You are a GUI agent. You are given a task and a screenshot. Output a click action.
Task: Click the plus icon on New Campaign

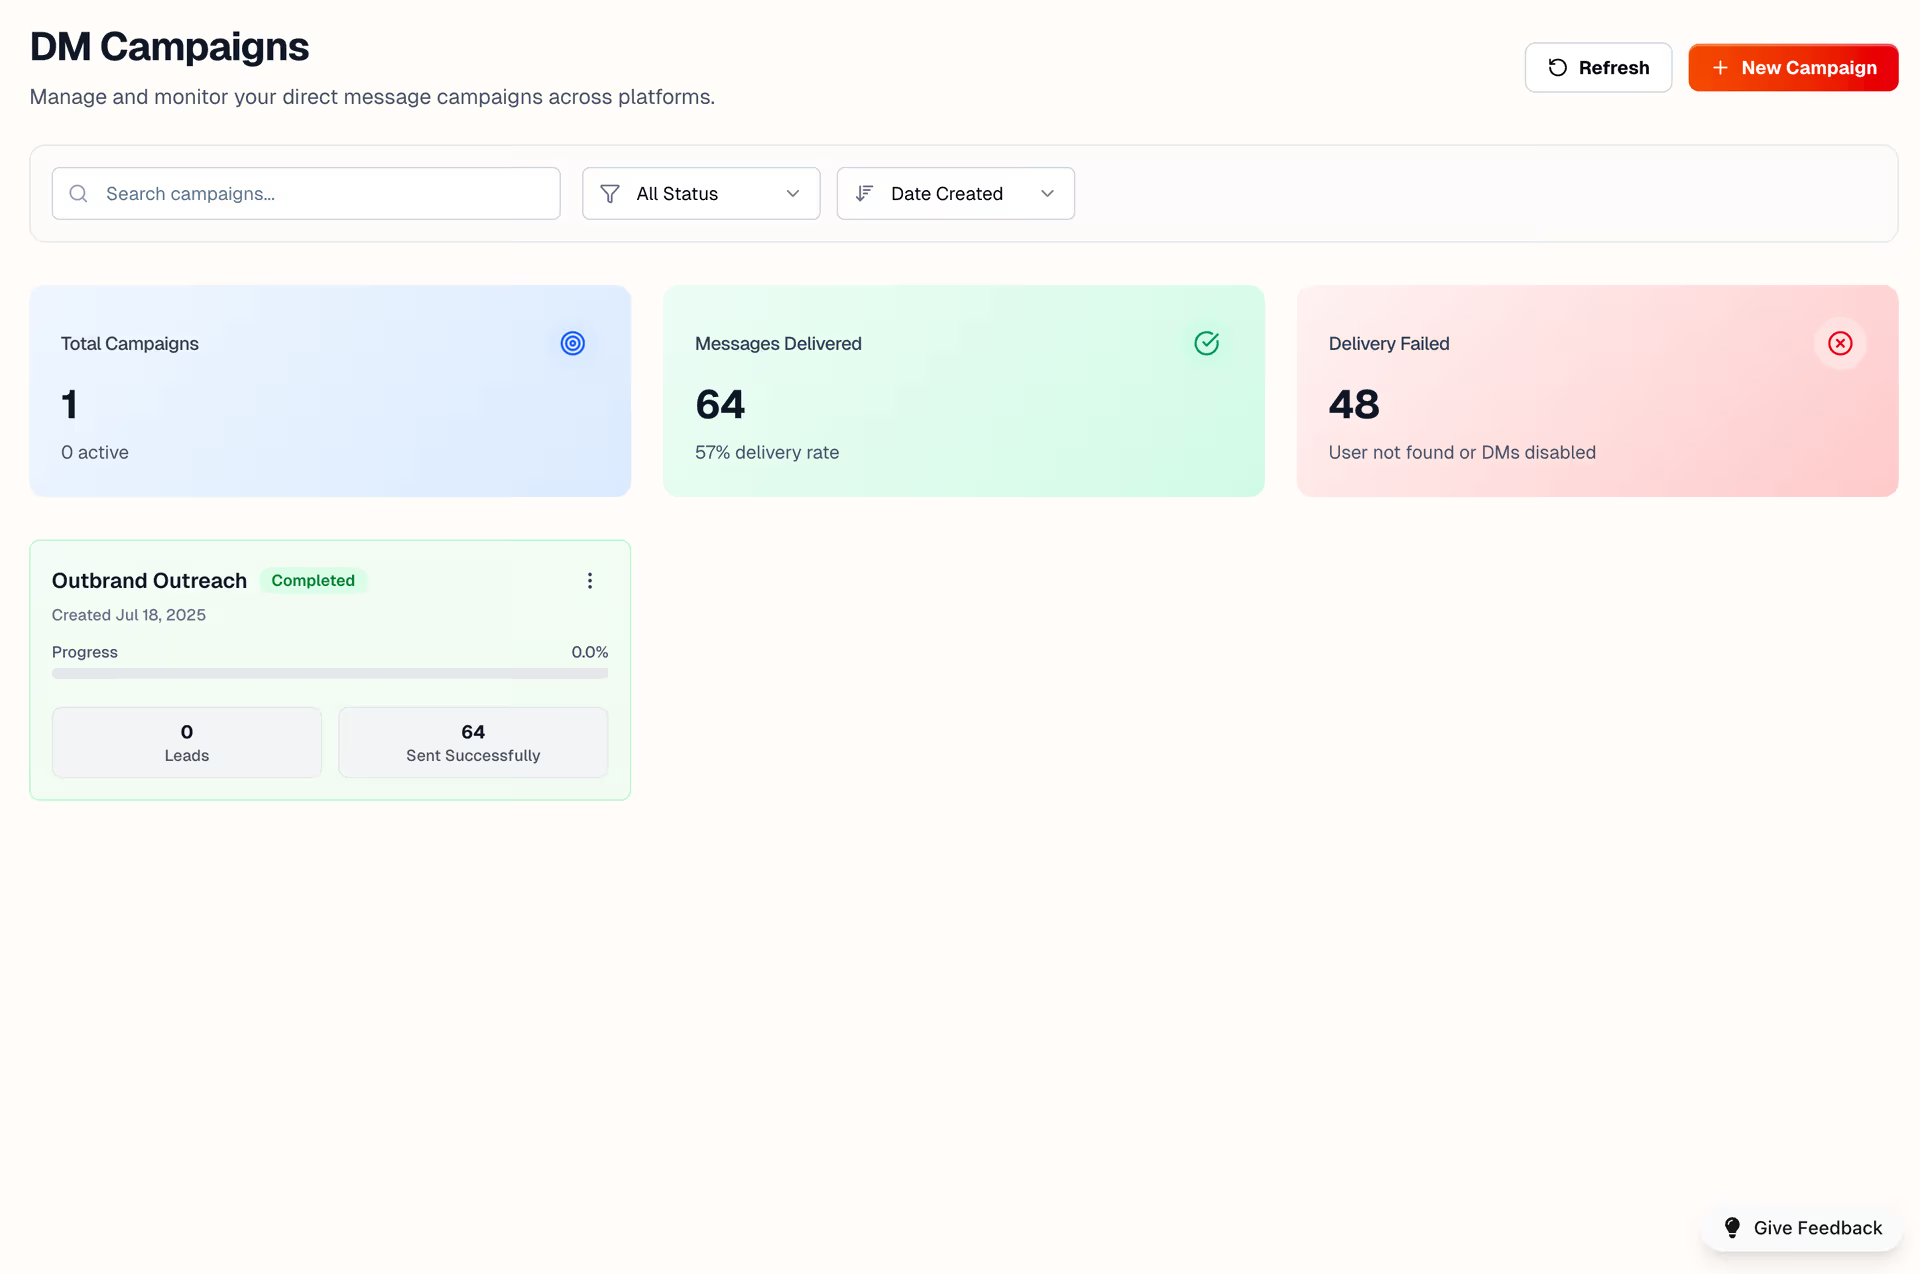[1720, 68]
